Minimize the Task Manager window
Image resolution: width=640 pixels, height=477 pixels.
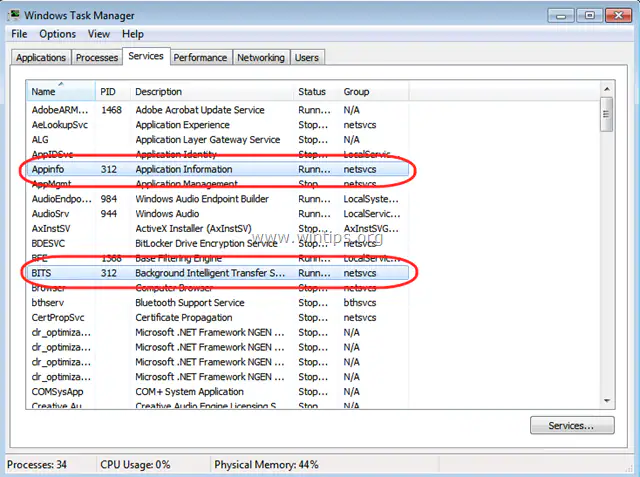pos(561,16)
